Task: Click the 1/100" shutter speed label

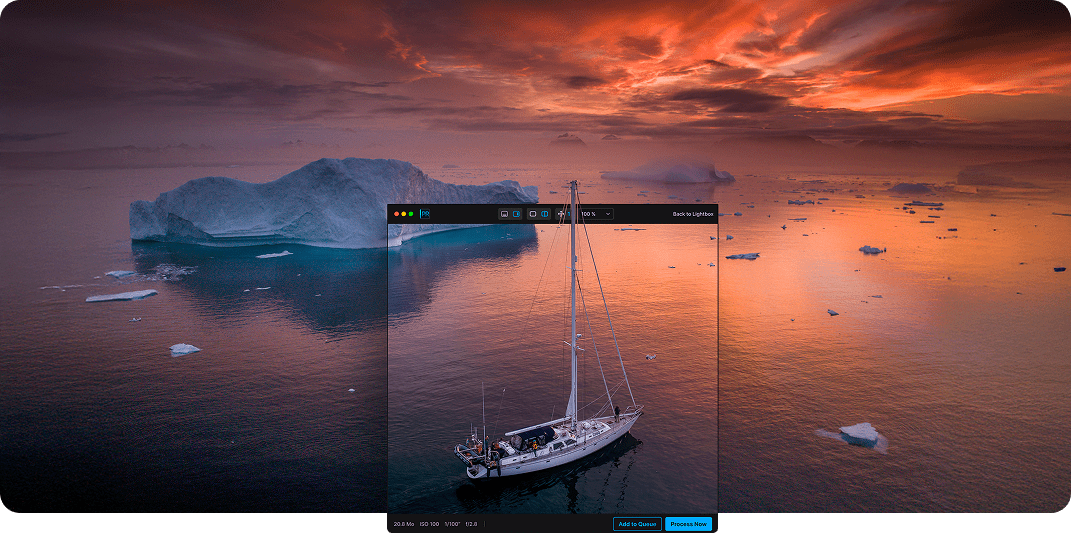Action: pyautogui.click(x=453, y=524)
